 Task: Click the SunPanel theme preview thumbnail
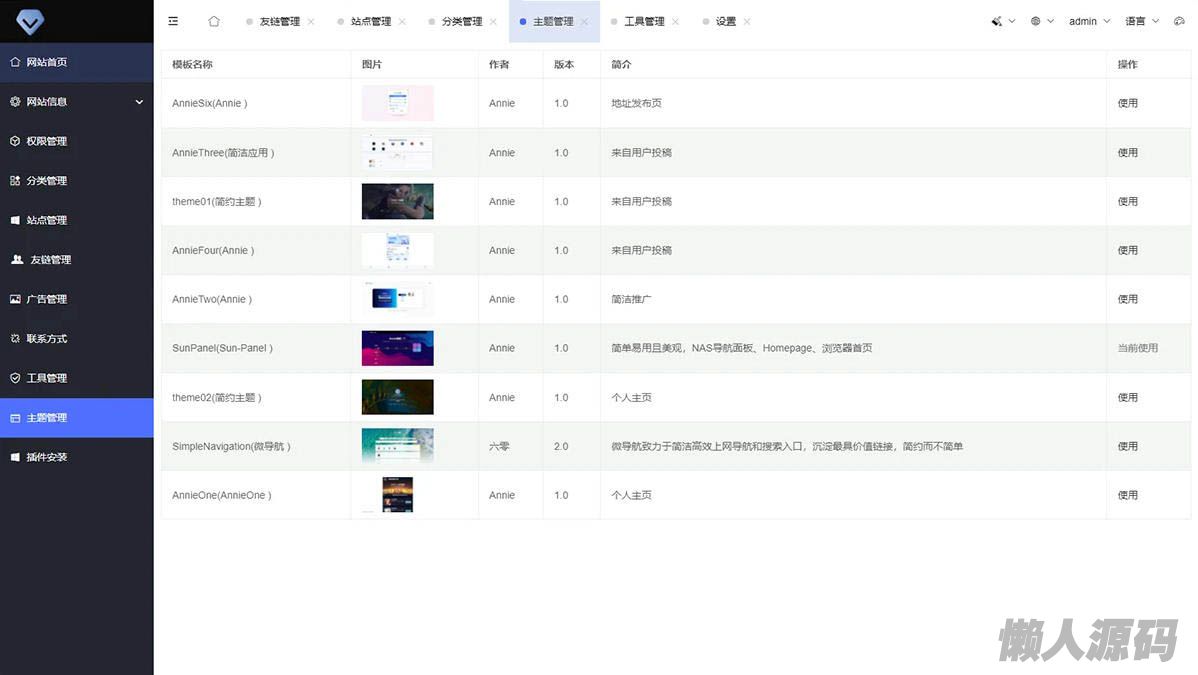tap(397, 348)
